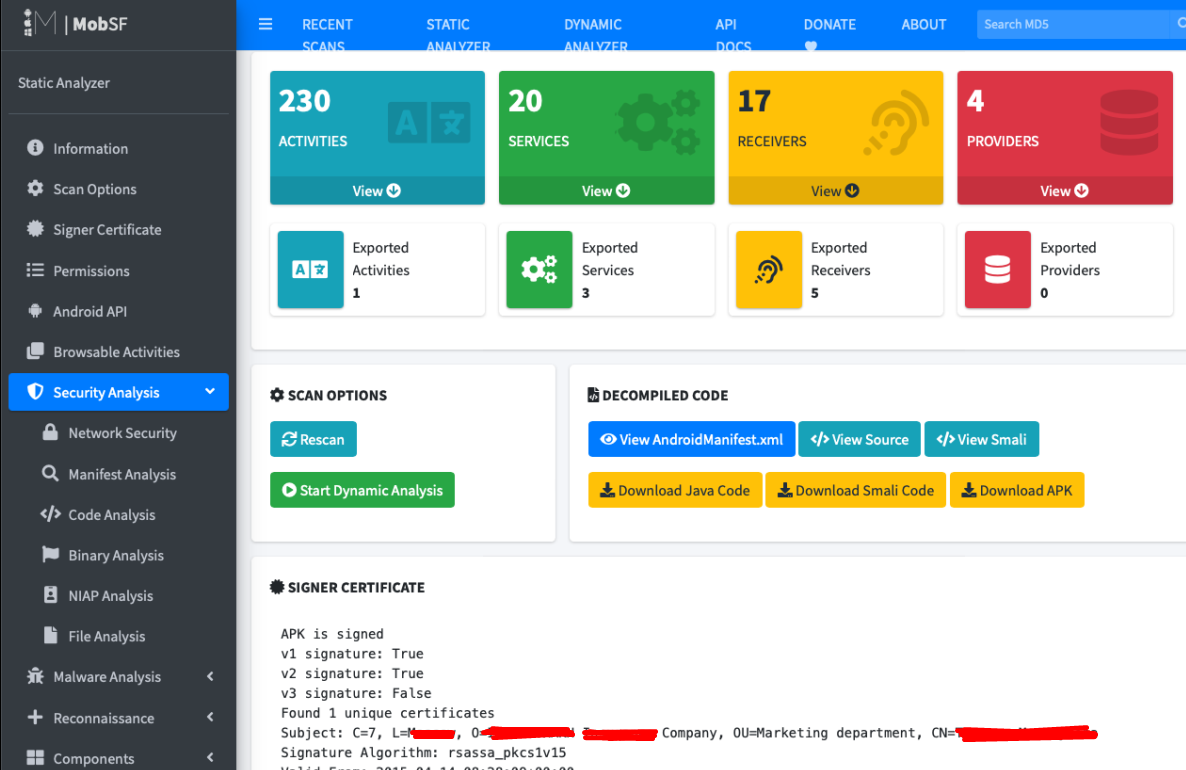
Task: Click the MobSF logo icon
Action: pyautogui.click(x=39, y=23)
